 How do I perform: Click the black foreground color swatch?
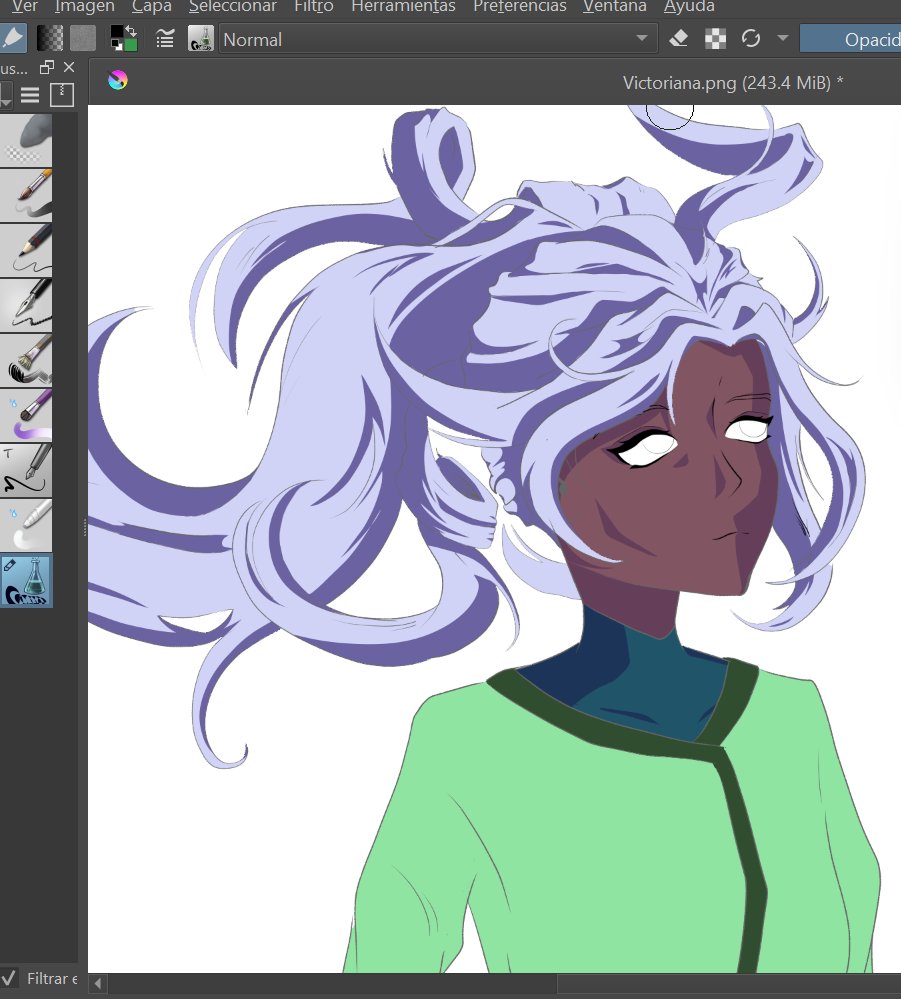[x=116, y=32]
